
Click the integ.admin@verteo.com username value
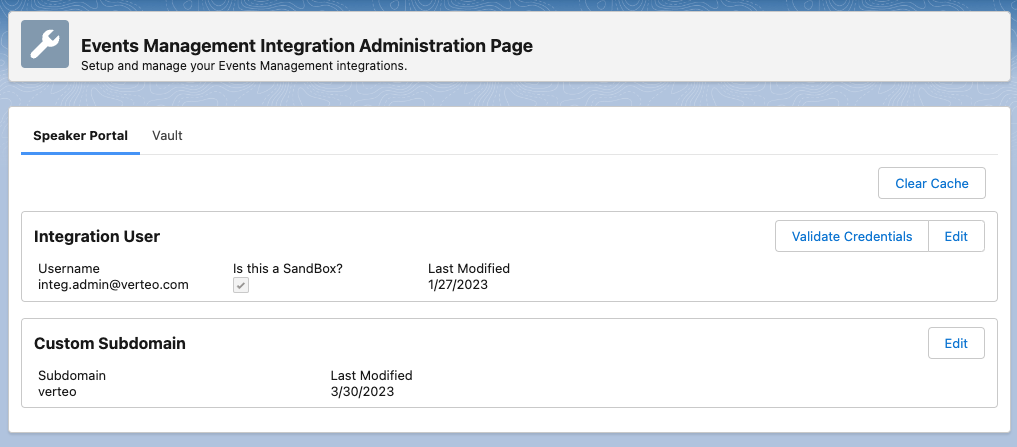click(113, 285)
